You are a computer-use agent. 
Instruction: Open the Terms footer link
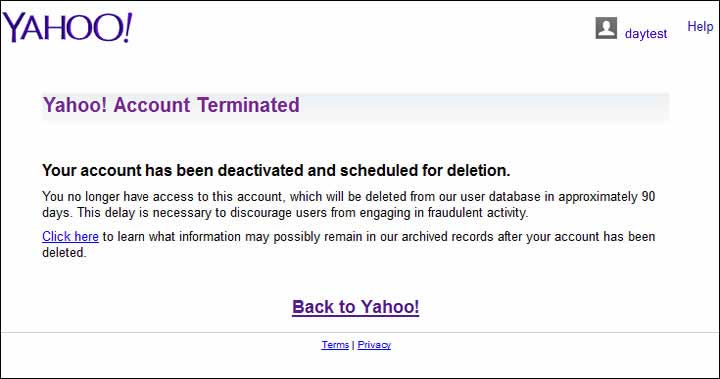tap(335, 345)
